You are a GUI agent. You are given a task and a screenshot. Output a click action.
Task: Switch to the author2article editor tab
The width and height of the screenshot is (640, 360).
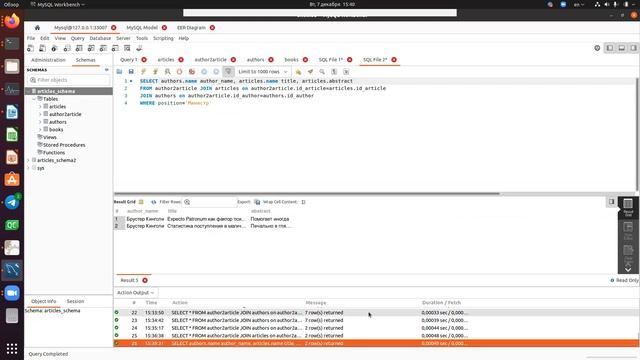click(x=211, y=60)
